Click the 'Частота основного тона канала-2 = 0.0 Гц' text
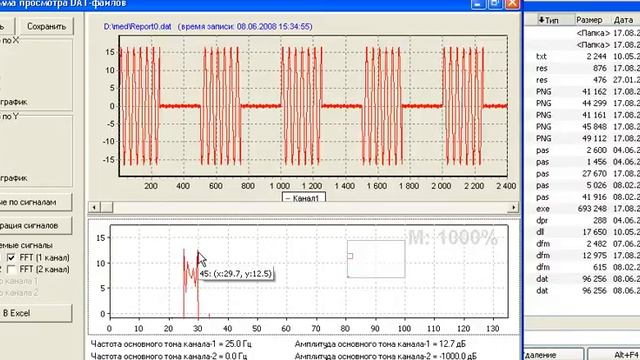The image size is (640, 360). click(169, 356)
